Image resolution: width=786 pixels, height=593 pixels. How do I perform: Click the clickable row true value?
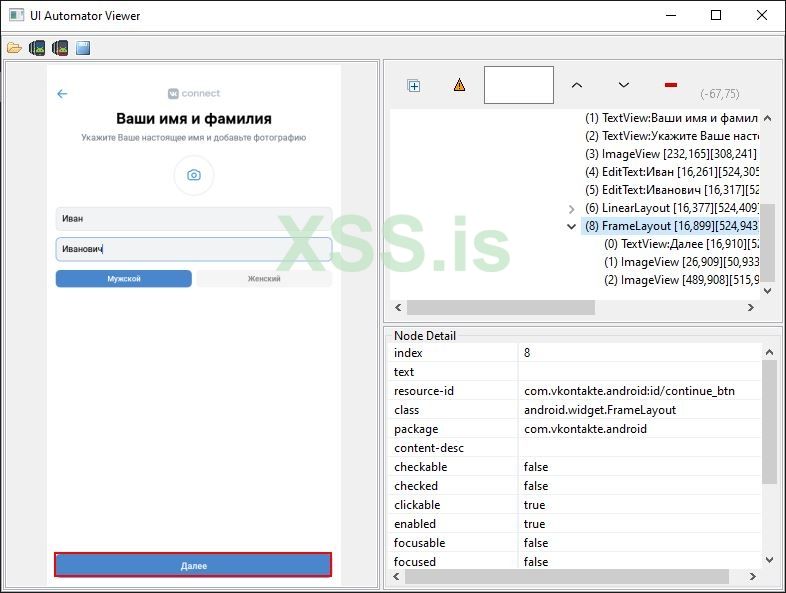tap(534, 505)
